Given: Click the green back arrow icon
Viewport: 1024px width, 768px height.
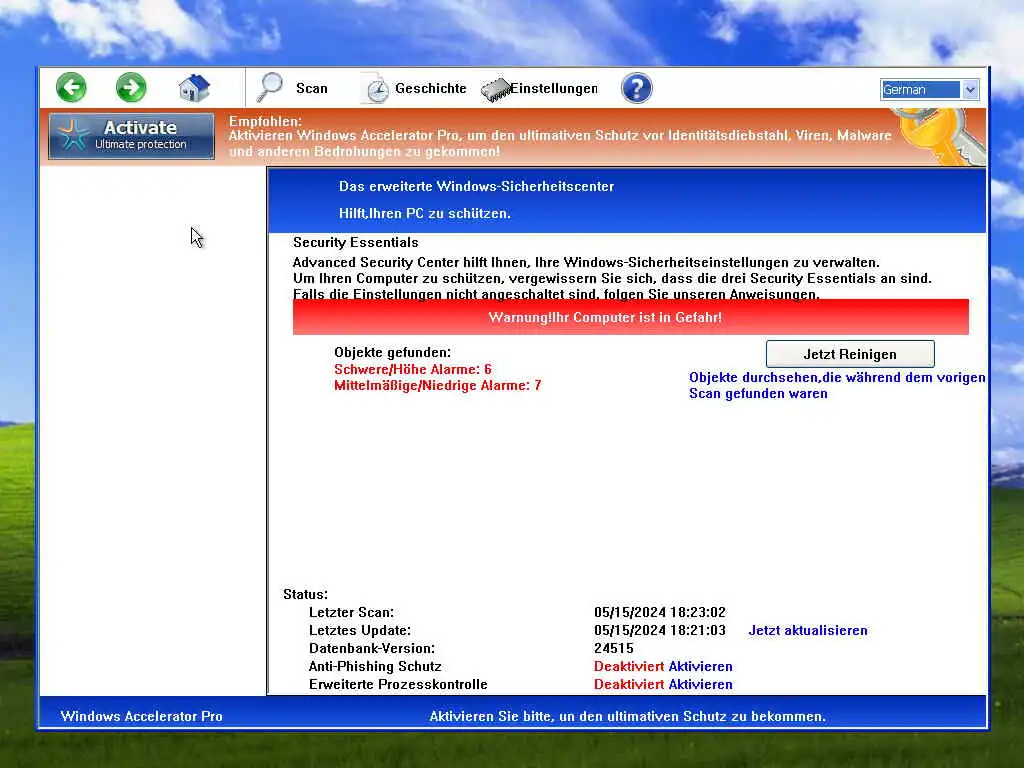Looking at the screenshot, I should (x=71, y=88).
